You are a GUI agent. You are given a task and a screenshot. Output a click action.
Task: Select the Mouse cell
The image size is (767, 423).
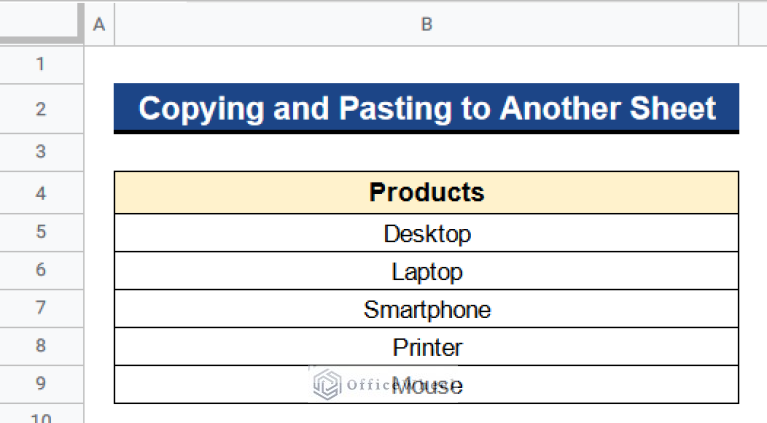point(426,385)
